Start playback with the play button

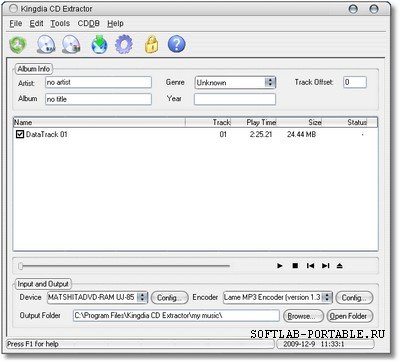280,266
